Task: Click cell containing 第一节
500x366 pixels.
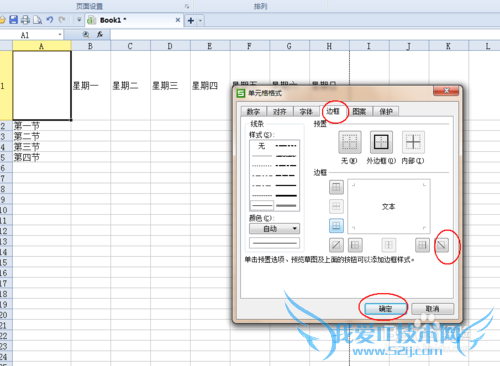Action: coord(42,126)
